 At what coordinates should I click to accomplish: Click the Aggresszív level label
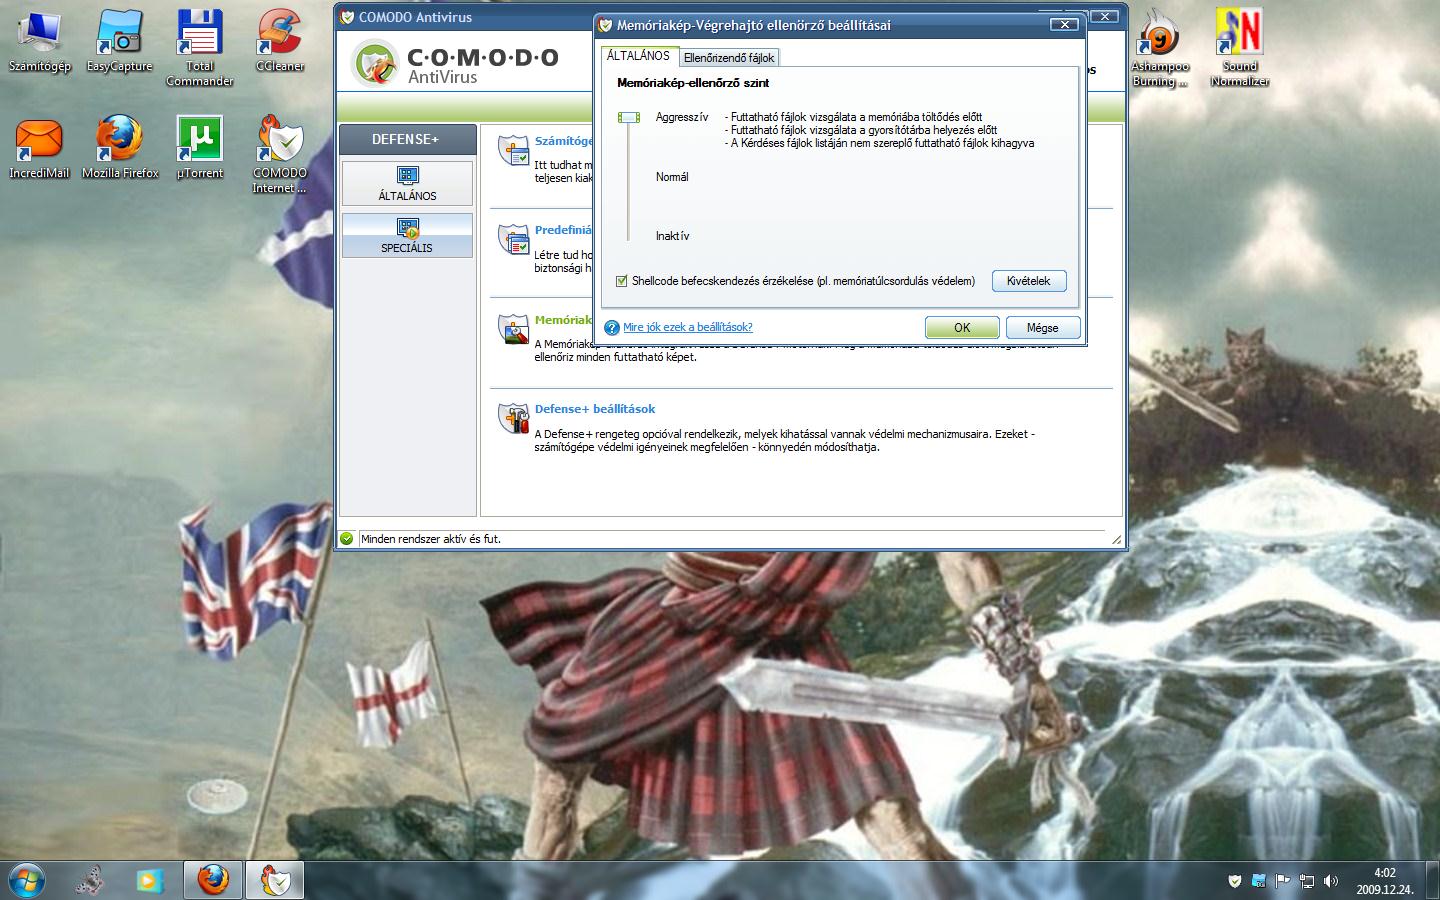(682, 117)
